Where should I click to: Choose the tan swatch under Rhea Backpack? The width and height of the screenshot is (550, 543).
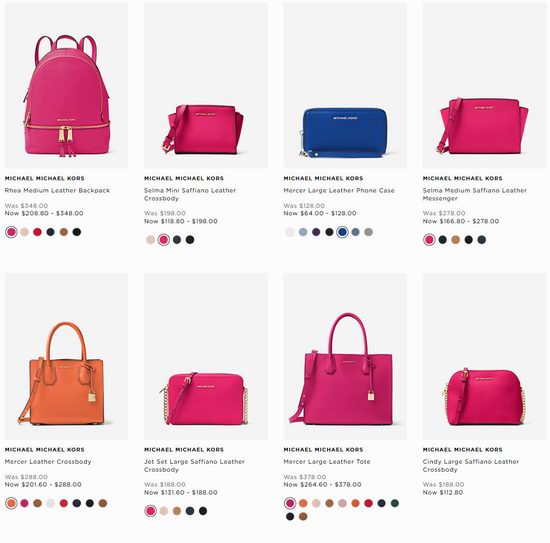point(63,232)
